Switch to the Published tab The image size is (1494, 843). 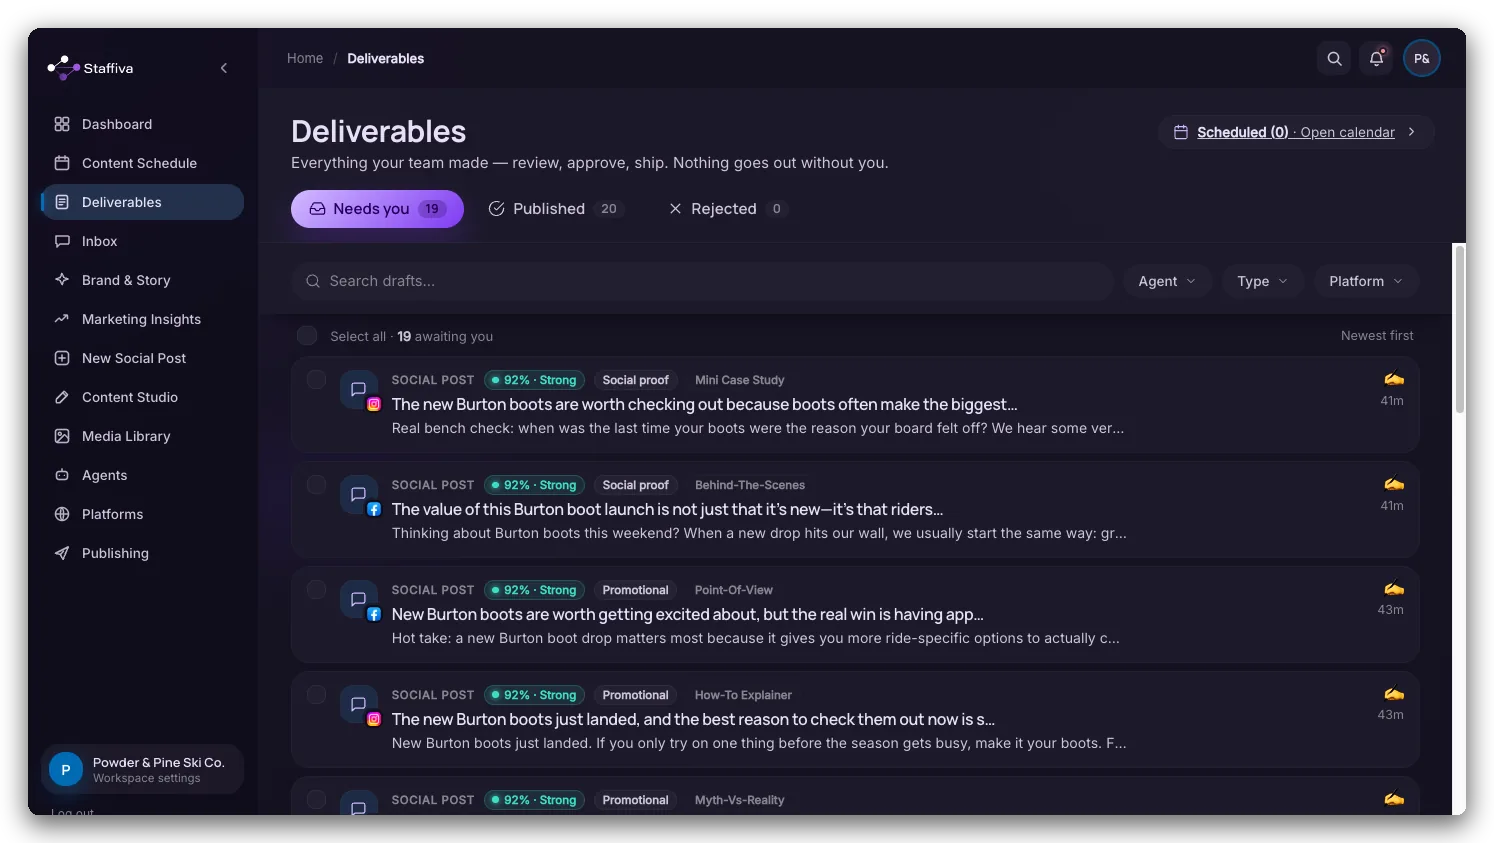[x=556, y=209]
